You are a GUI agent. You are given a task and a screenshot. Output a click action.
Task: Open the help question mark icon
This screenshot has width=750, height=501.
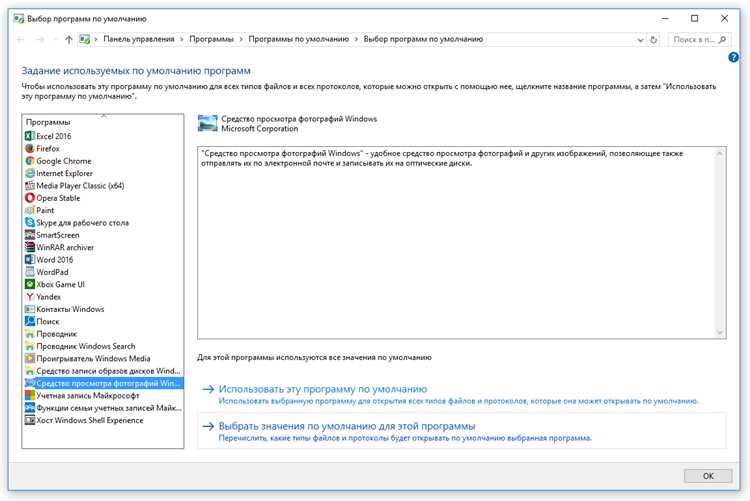click(733, 57)
